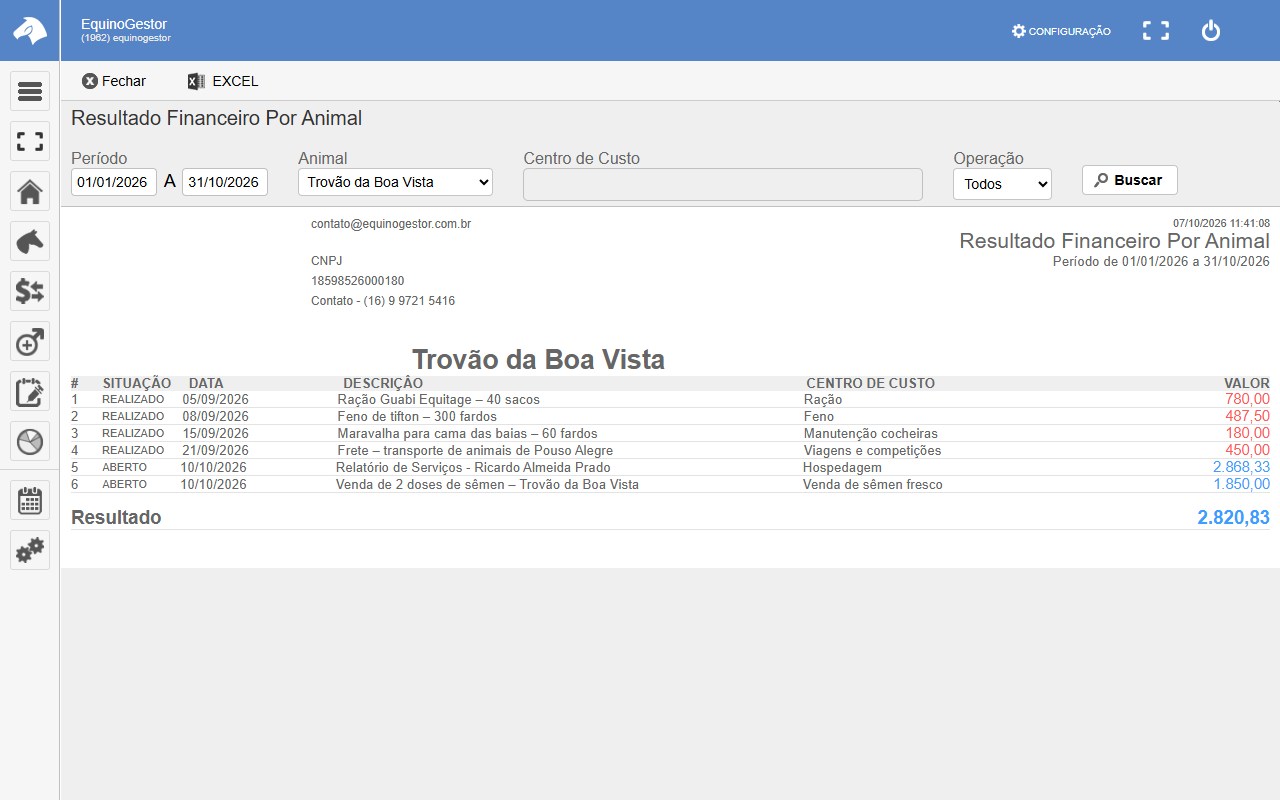Open the reproduction gender symbol section

click(30, 341)
